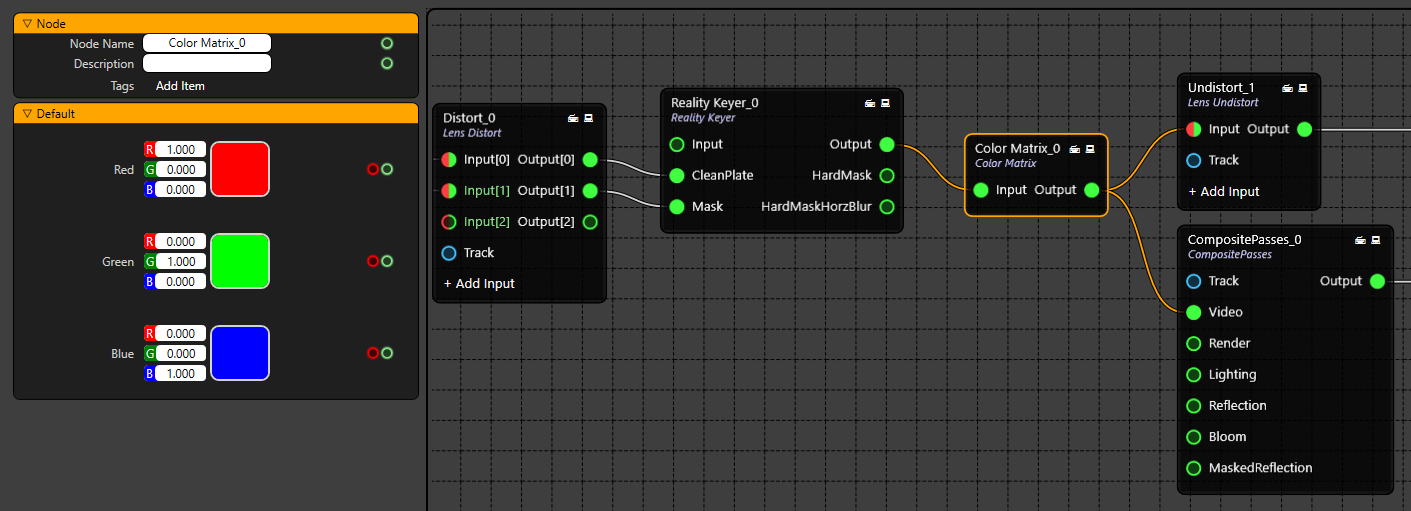Open the Green color swatch
The width and height of the screenshot is (1411, 511).
240,261
